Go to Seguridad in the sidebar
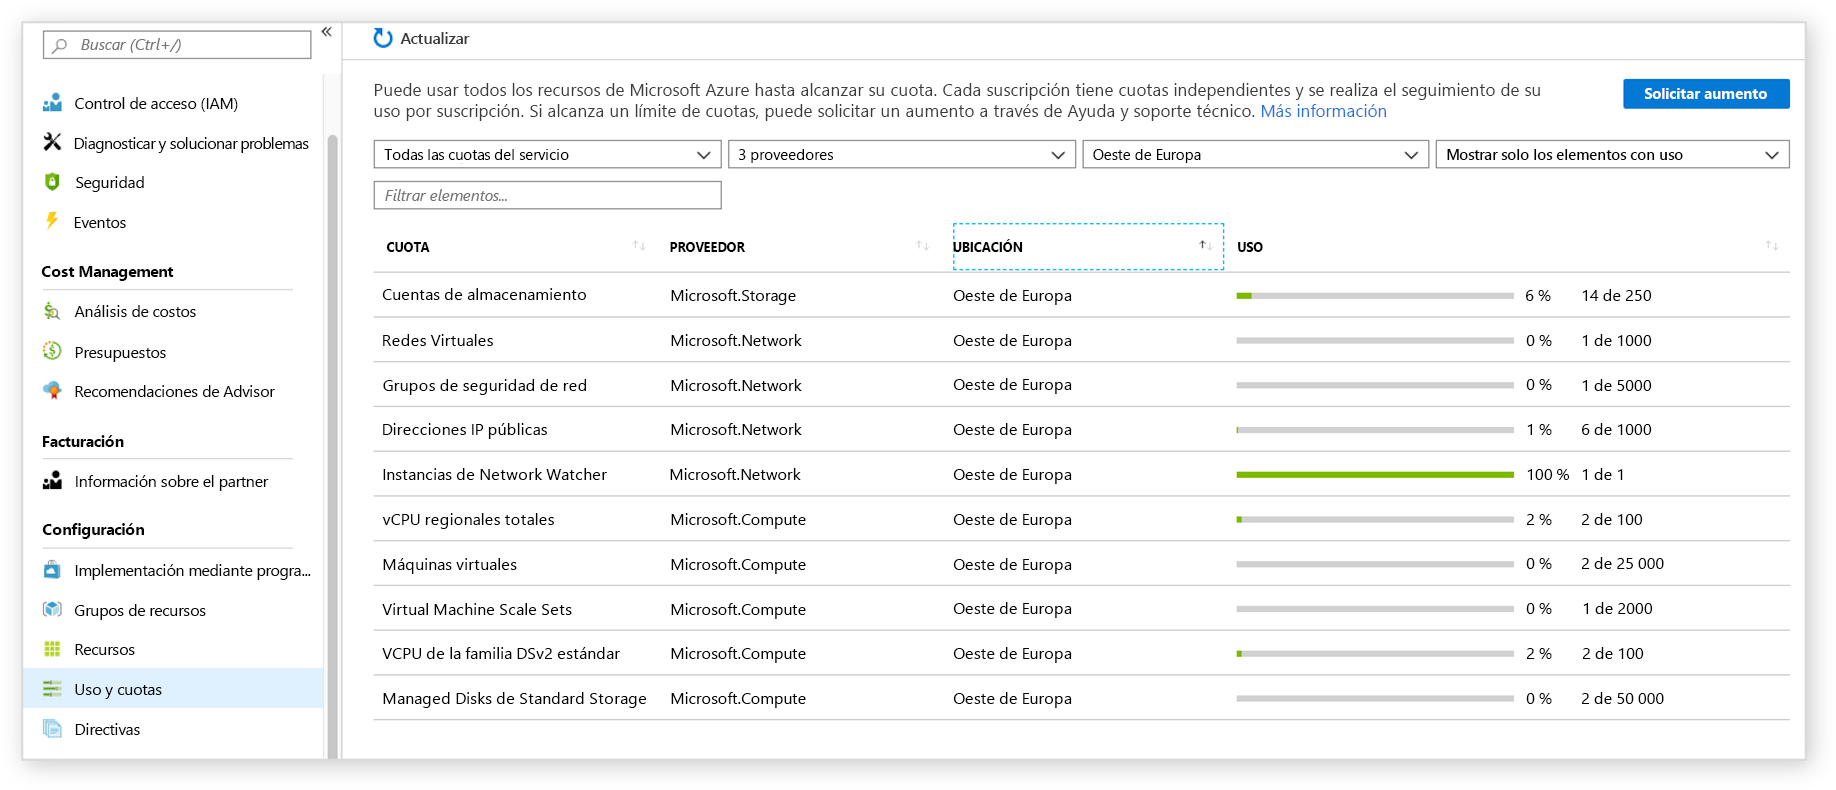 point(110,182)
